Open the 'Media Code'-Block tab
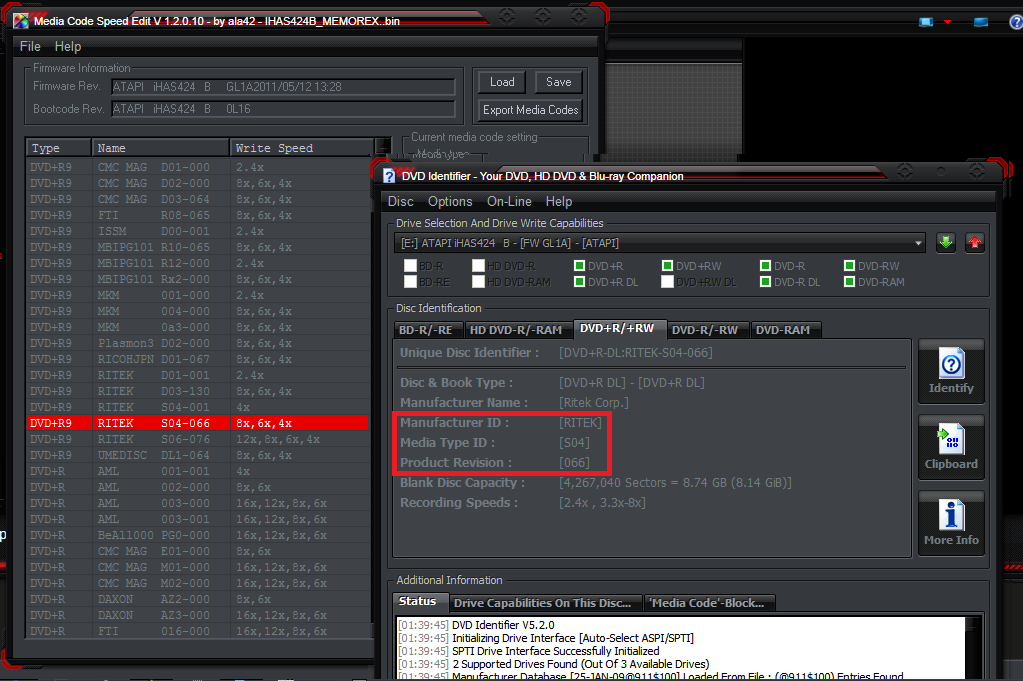The height and width of the screenshot is (681, 1023). click(x=709, y=603)
